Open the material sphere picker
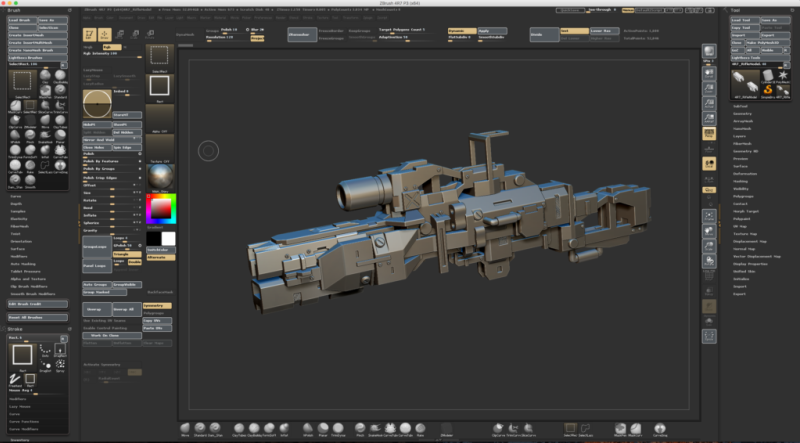 [159, 175]
